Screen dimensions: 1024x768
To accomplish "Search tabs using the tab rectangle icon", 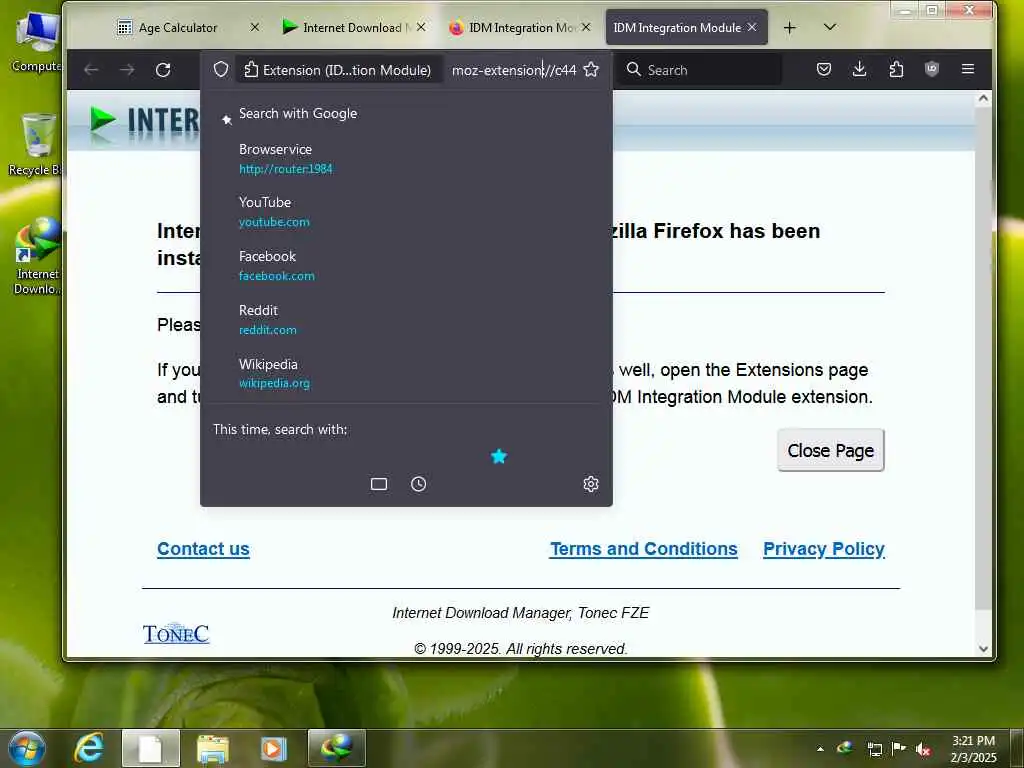I will coord(379,484).
